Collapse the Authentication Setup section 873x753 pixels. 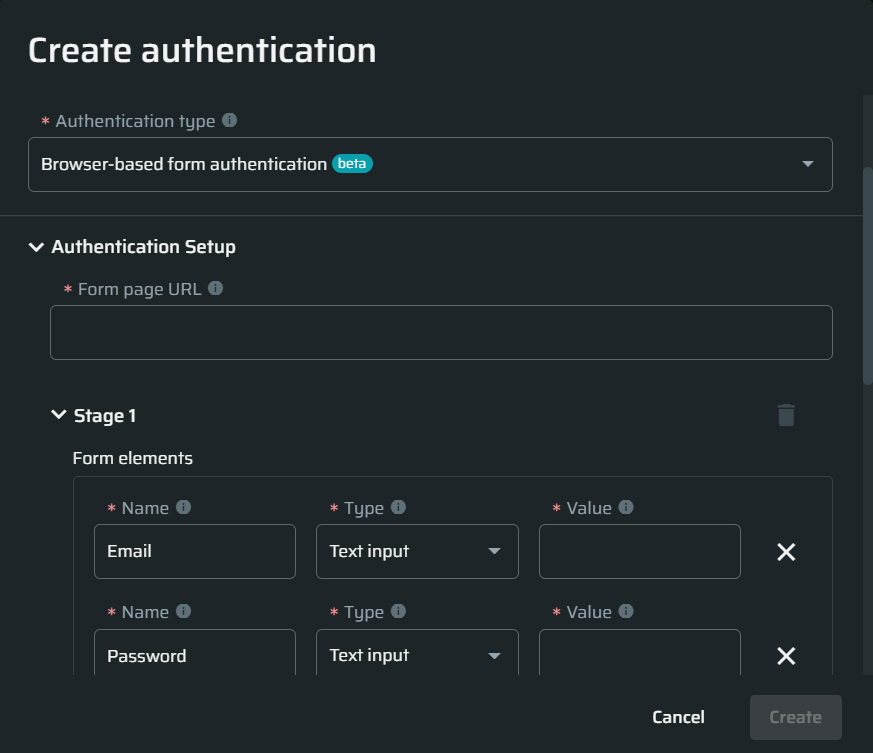pos(37,247)
